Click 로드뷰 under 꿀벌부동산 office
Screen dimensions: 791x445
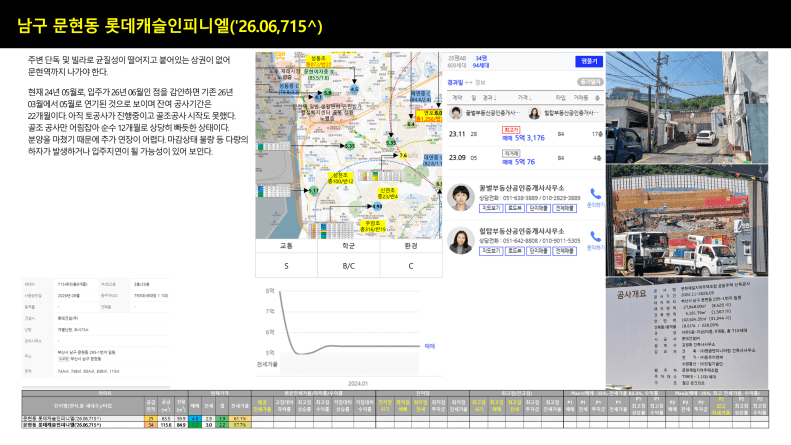pos(514,208)
